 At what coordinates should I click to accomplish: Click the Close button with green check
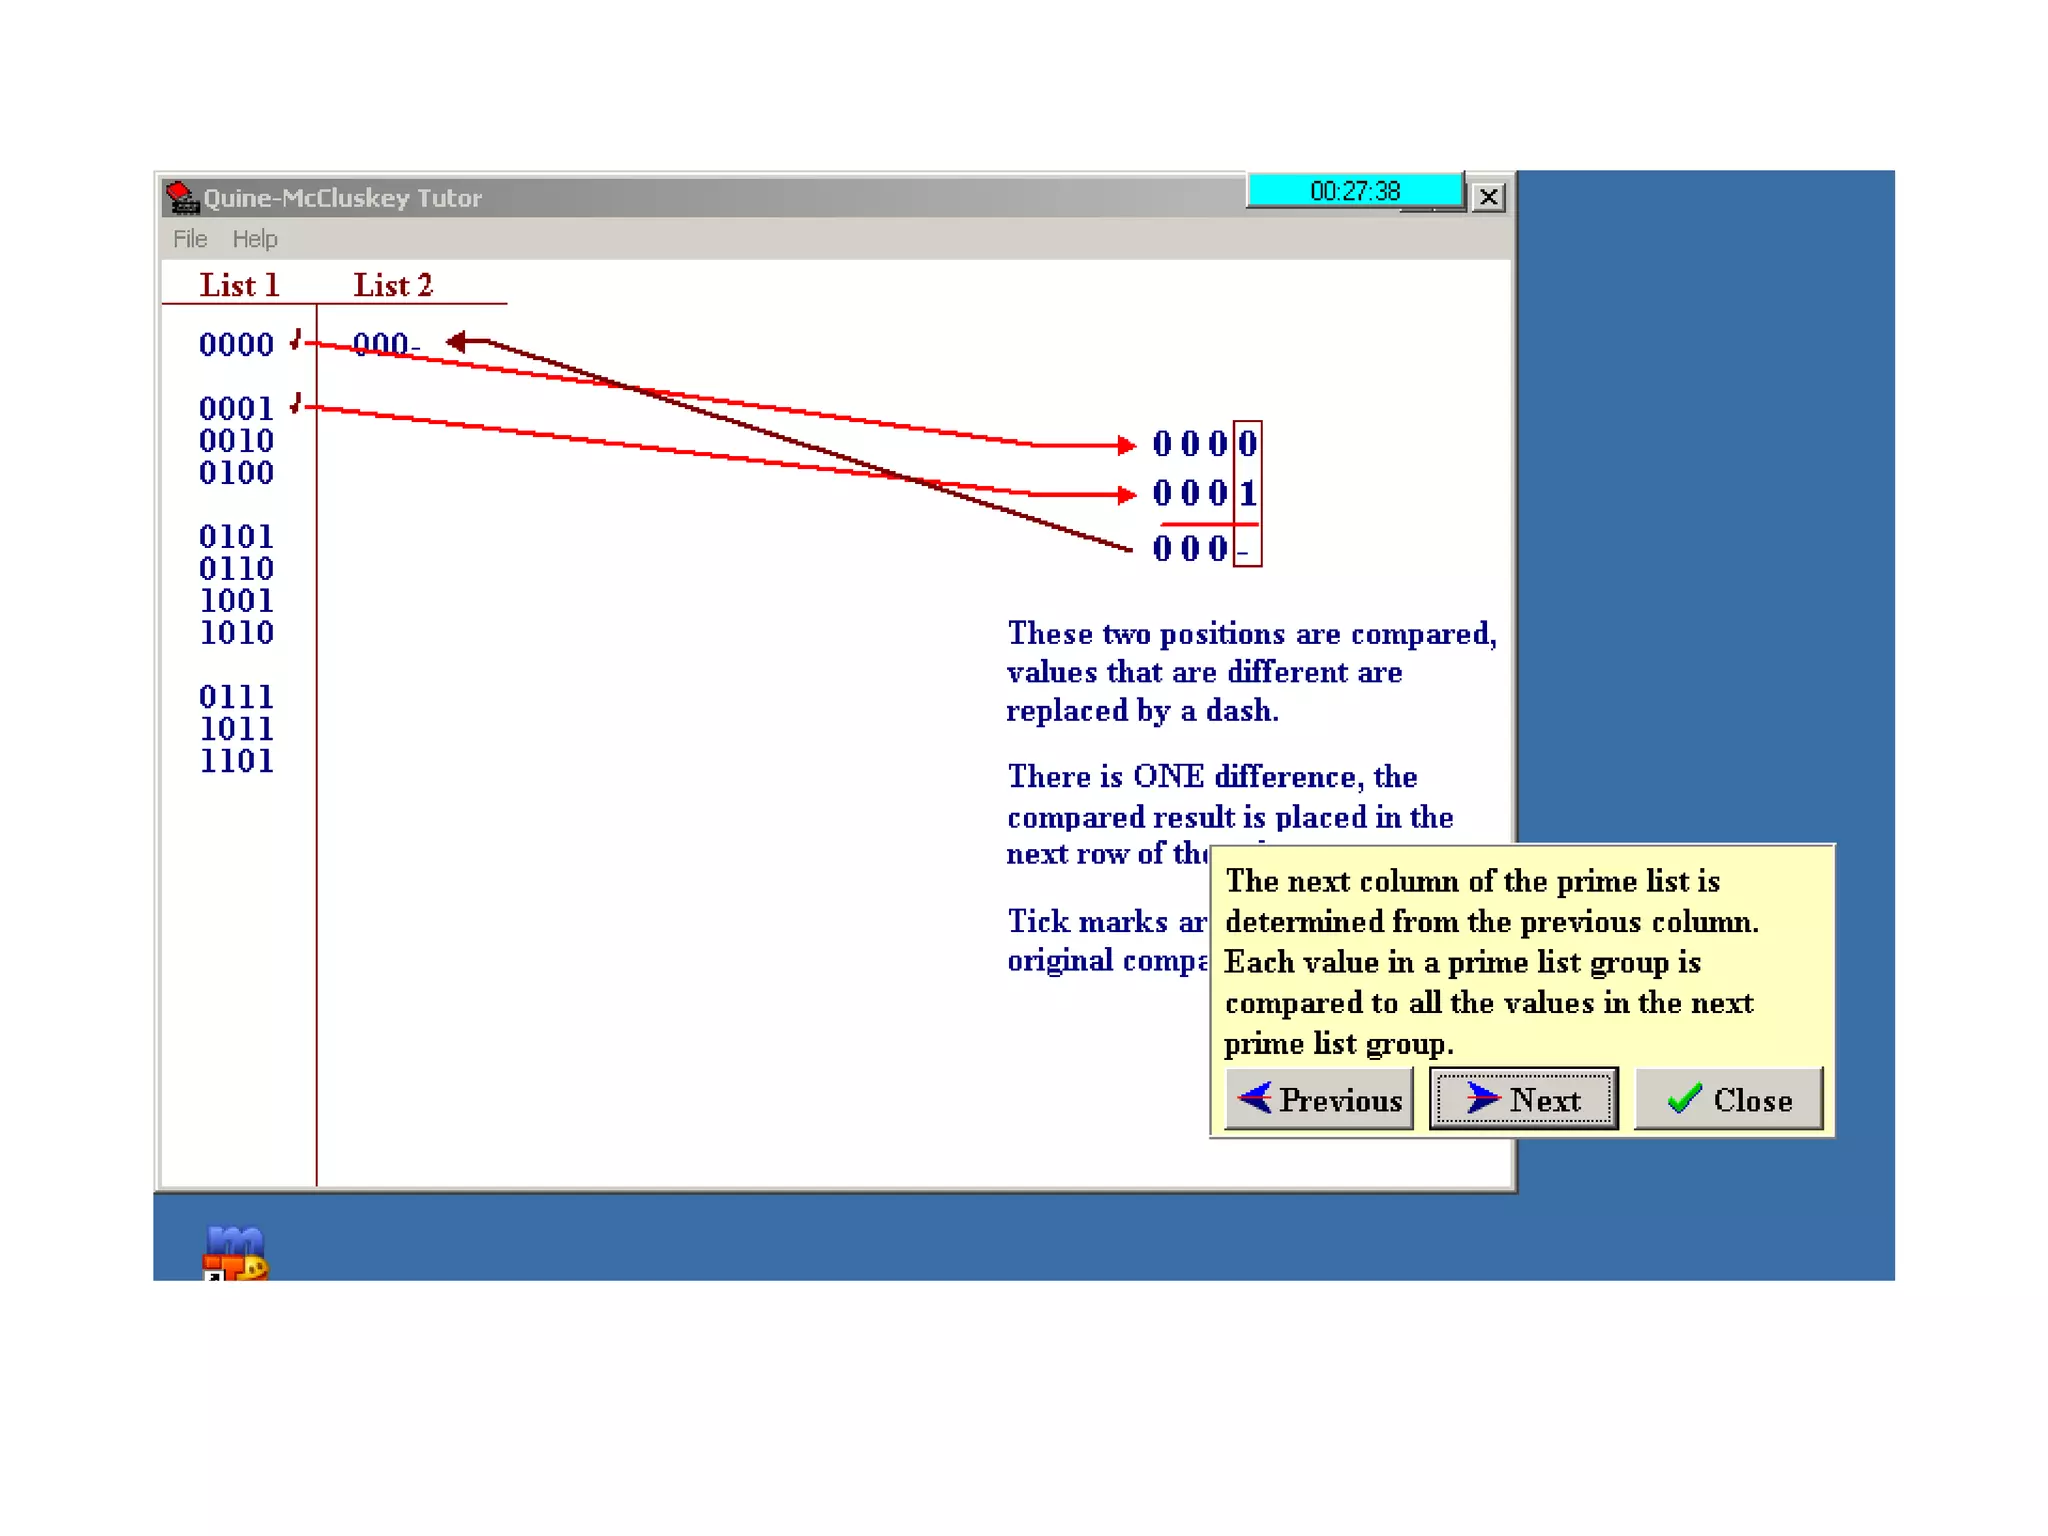(x=1727, y=1099)
